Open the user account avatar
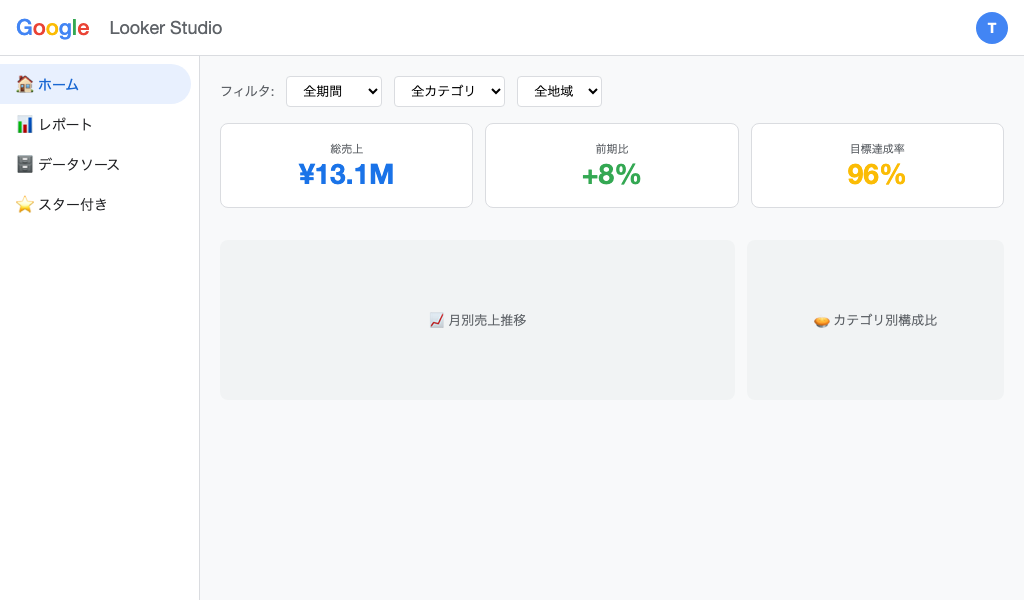 (x=991, y=28)
